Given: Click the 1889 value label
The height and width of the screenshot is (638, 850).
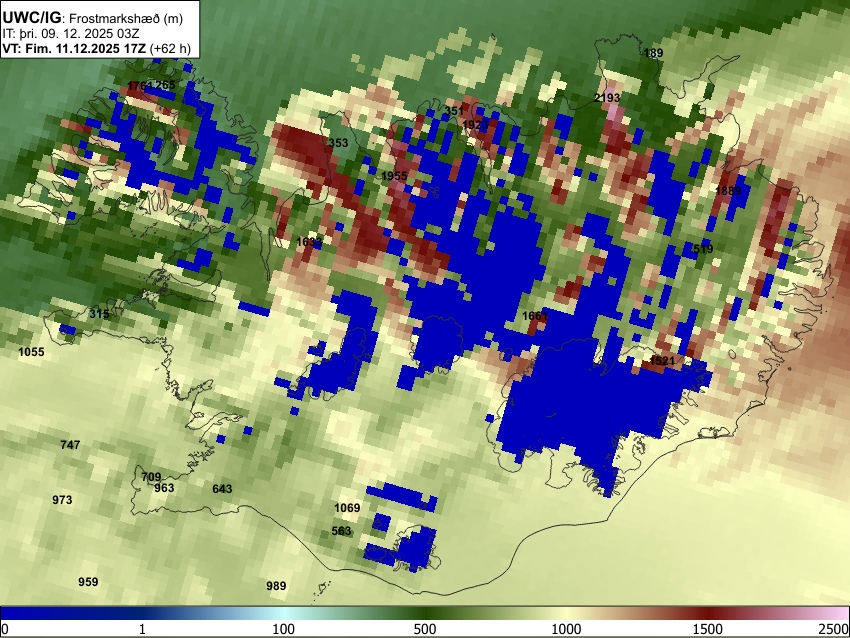Looking at the screenshot, I should (728, 190).
